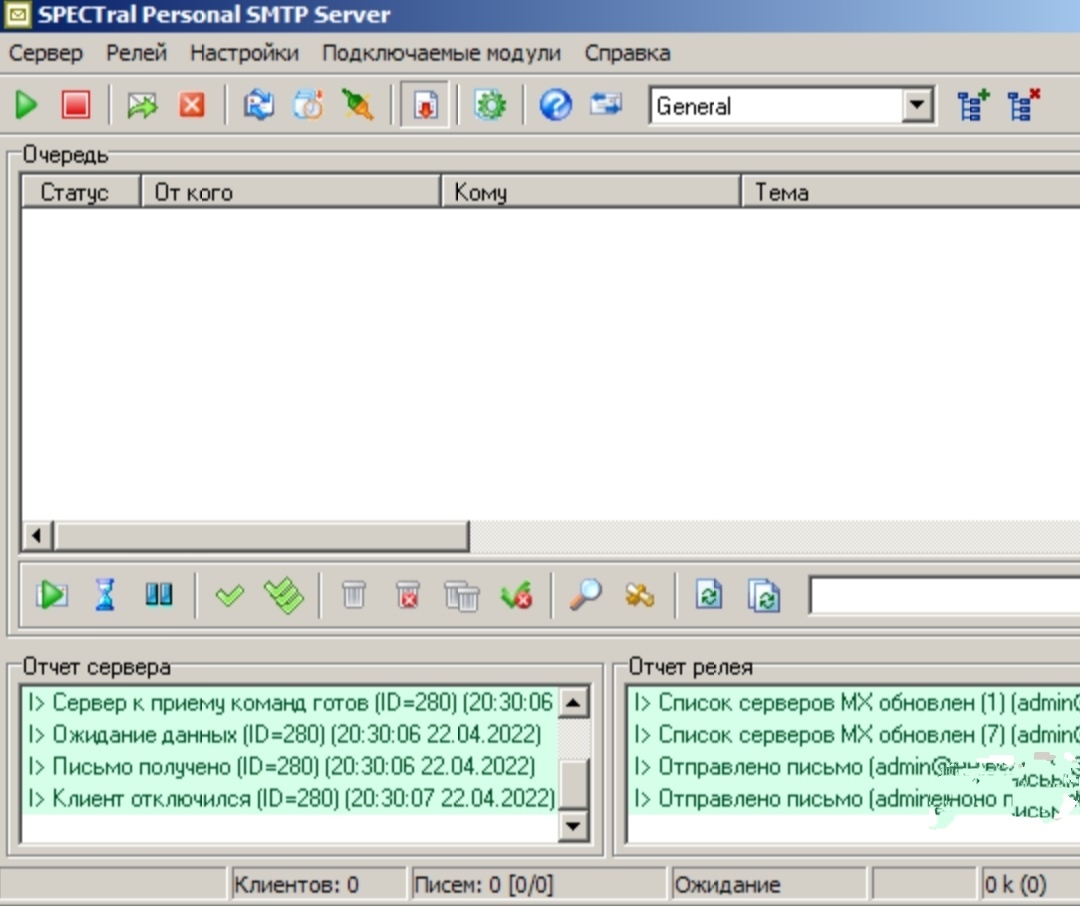1080x906 pixels.
Task: Select the 'Список серверов MX обновлен (7)' relay line
Action: (854, 734)
